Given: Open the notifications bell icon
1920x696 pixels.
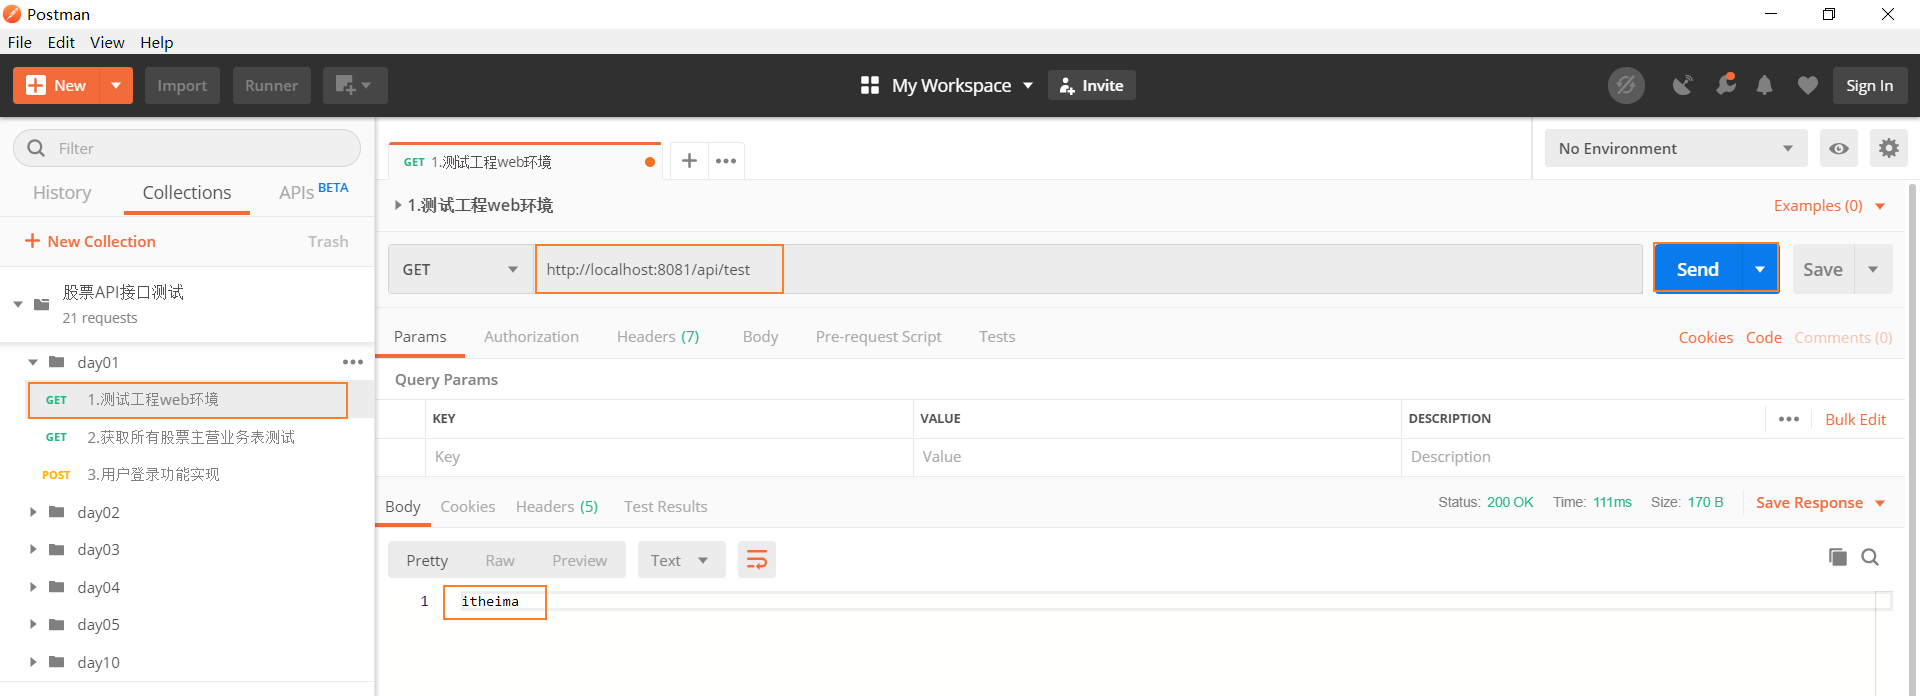Looking at the screenshot, I should pyautogui.click(x=1765, y=85).
